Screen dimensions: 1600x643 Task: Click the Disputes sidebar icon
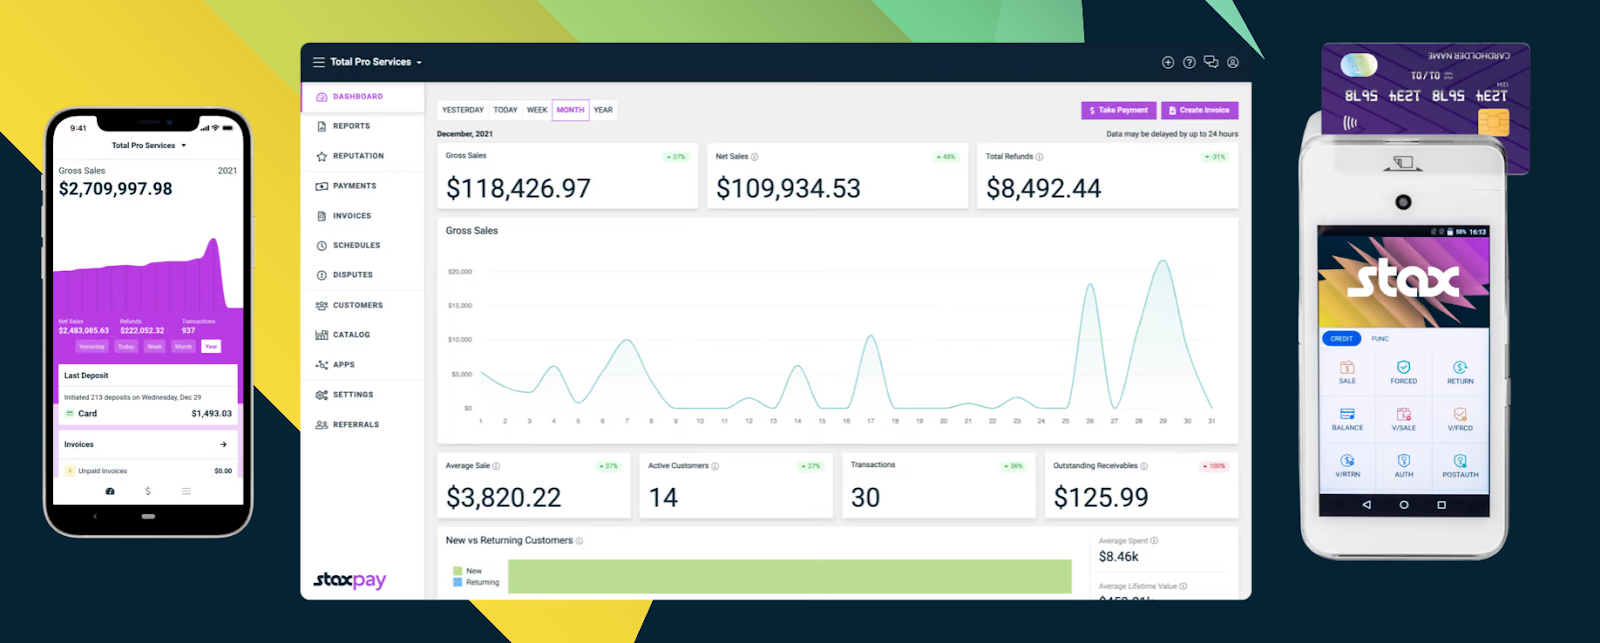pos(321,275)
